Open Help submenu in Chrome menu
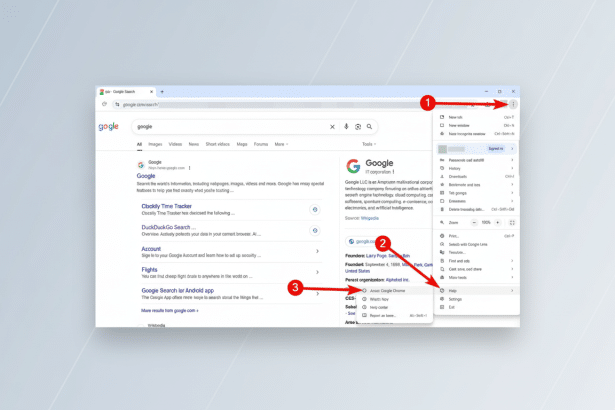 pos(477,291)
